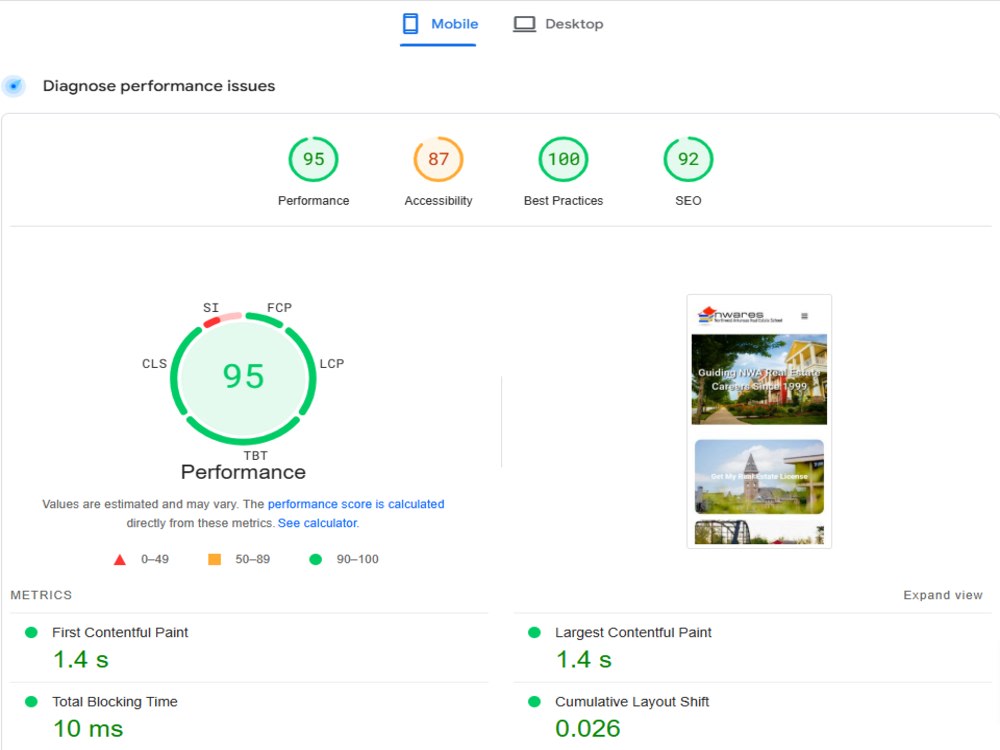Click the Total Blocking Time metric label

click(115, 702)
